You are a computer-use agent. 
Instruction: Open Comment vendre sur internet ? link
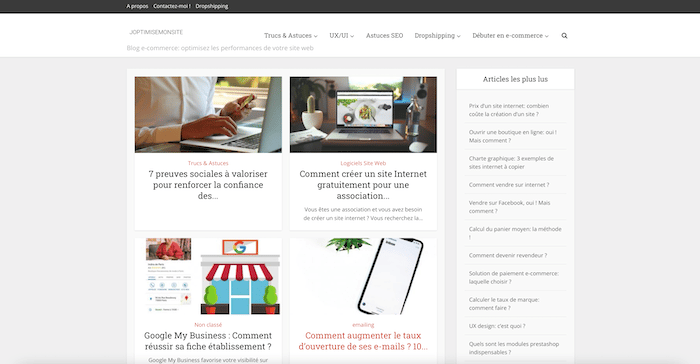[509, 185]
